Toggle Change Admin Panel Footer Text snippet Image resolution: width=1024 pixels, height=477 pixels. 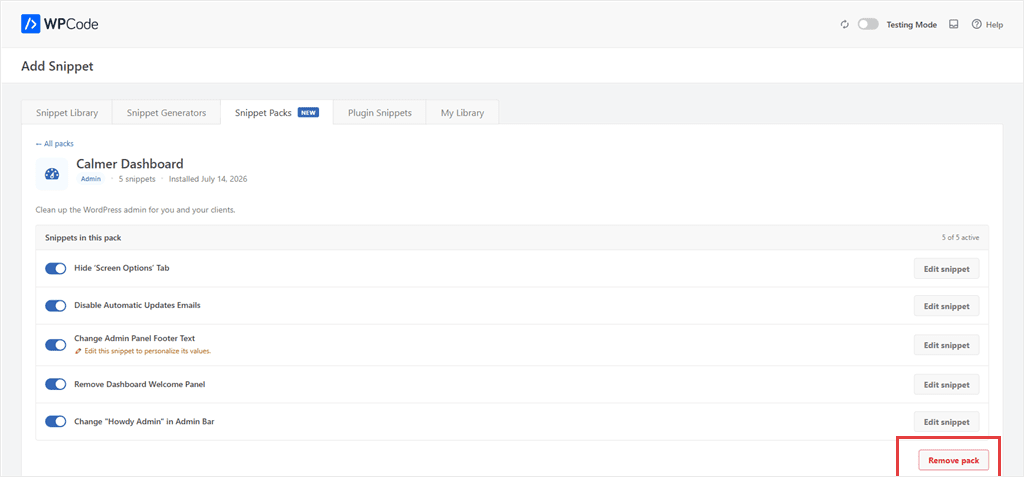(56, 344)
